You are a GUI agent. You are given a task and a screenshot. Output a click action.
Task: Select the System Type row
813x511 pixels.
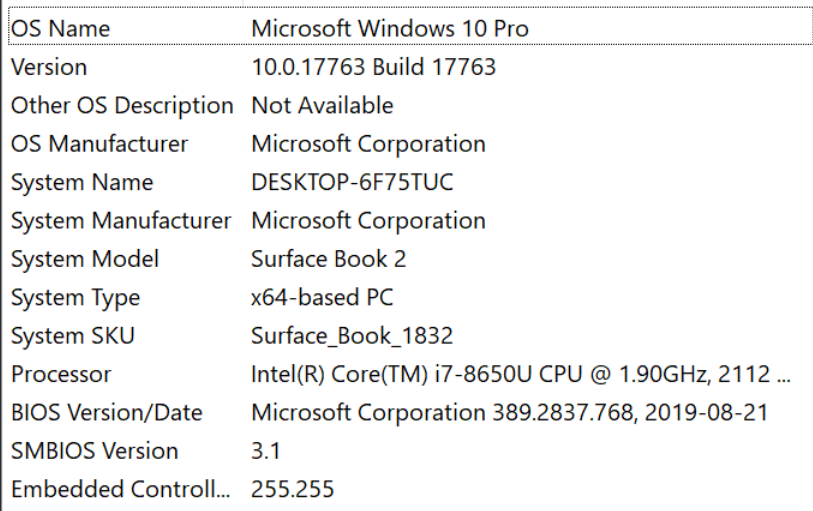tap(410, 297)
